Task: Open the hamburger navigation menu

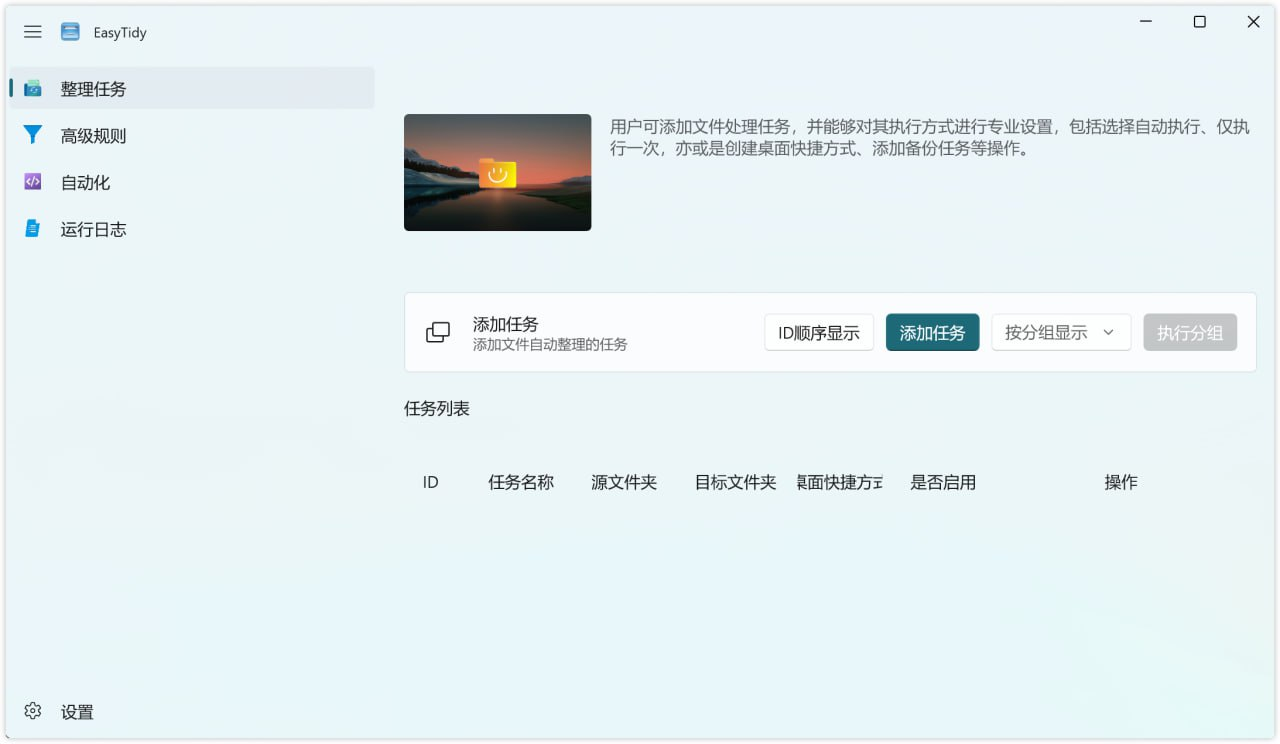Action: [33, 32]
